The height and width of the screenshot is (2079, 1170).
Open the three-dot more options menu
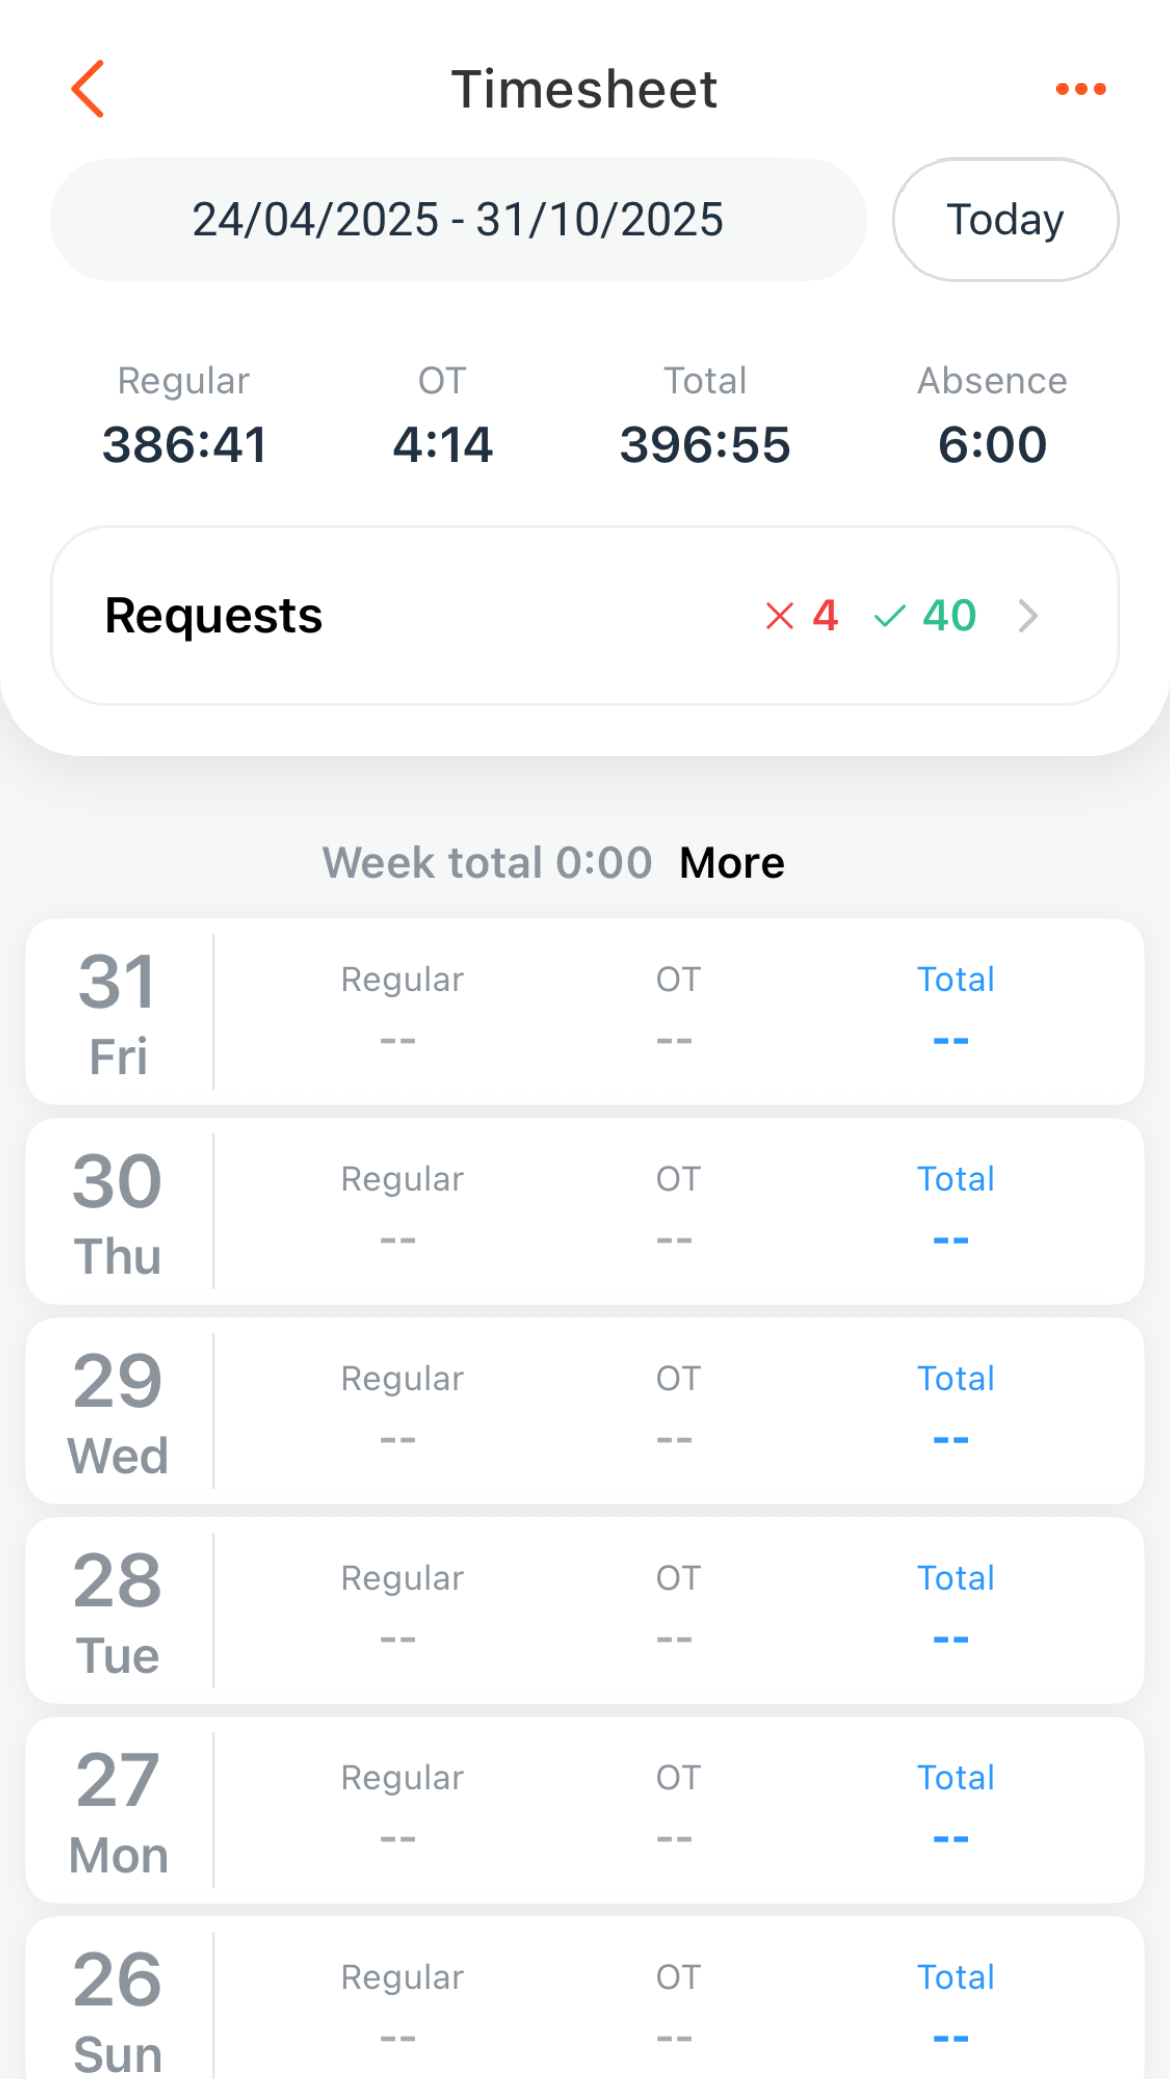(x=1080, y=89)
